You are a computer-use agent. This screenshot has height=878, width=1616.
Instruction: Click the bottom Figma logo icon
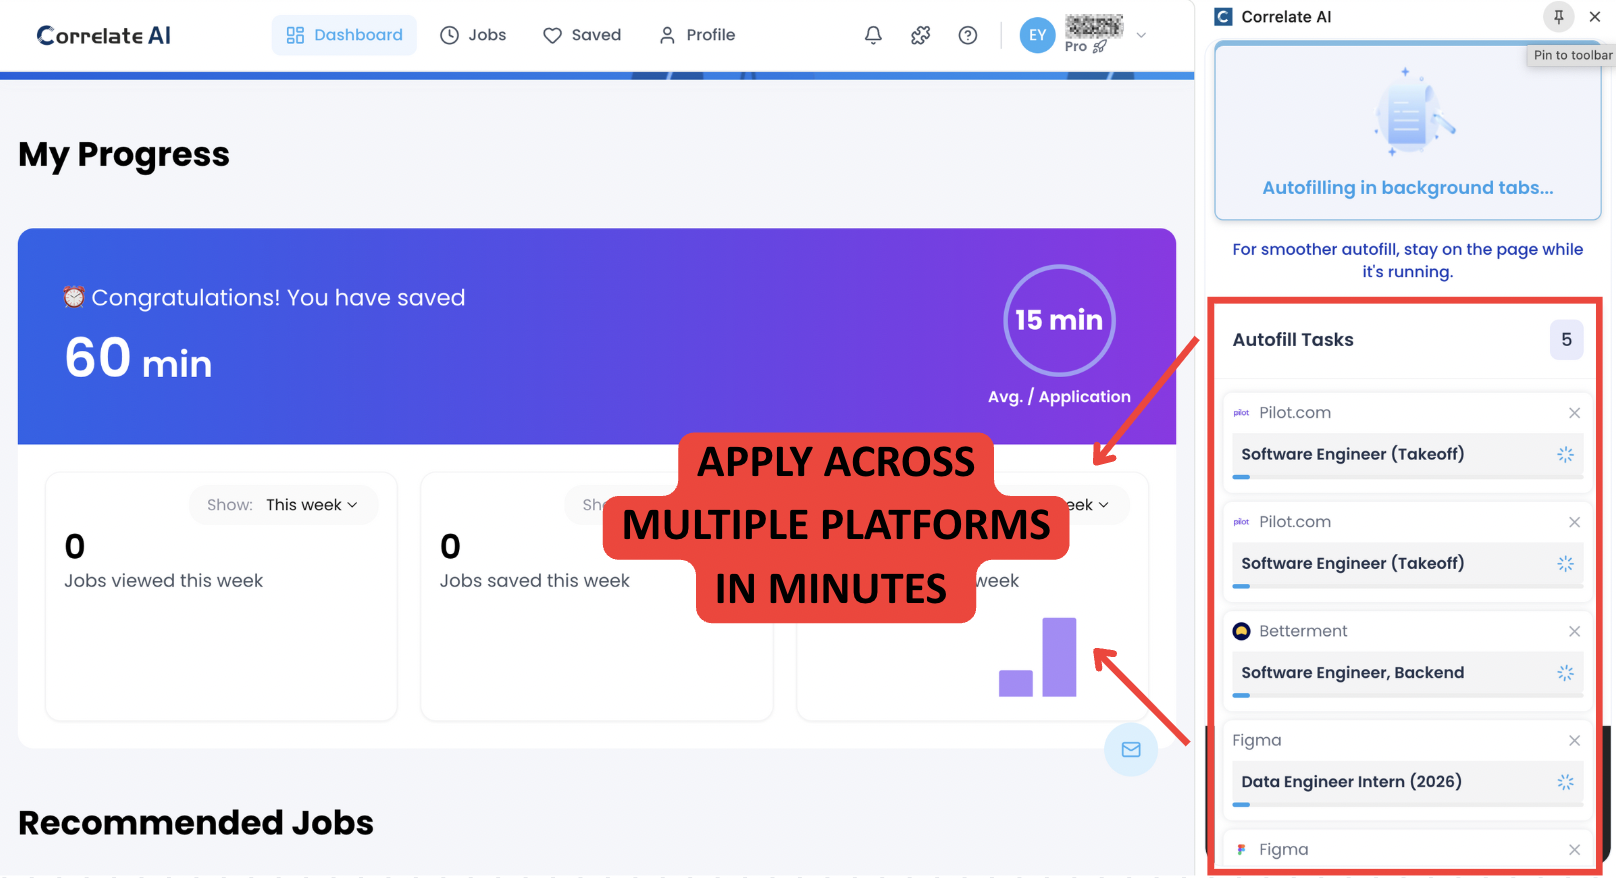pos(1241,849)
